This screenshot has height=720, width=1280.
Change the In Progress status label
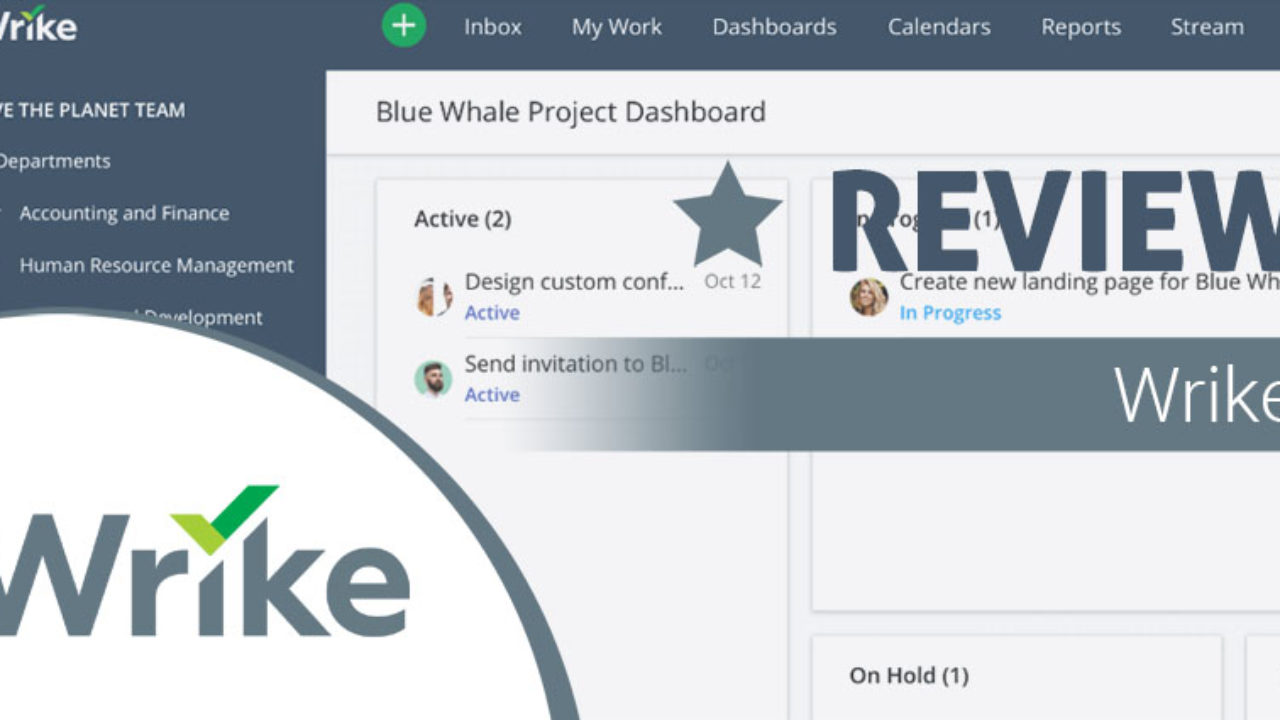[950, 313]
